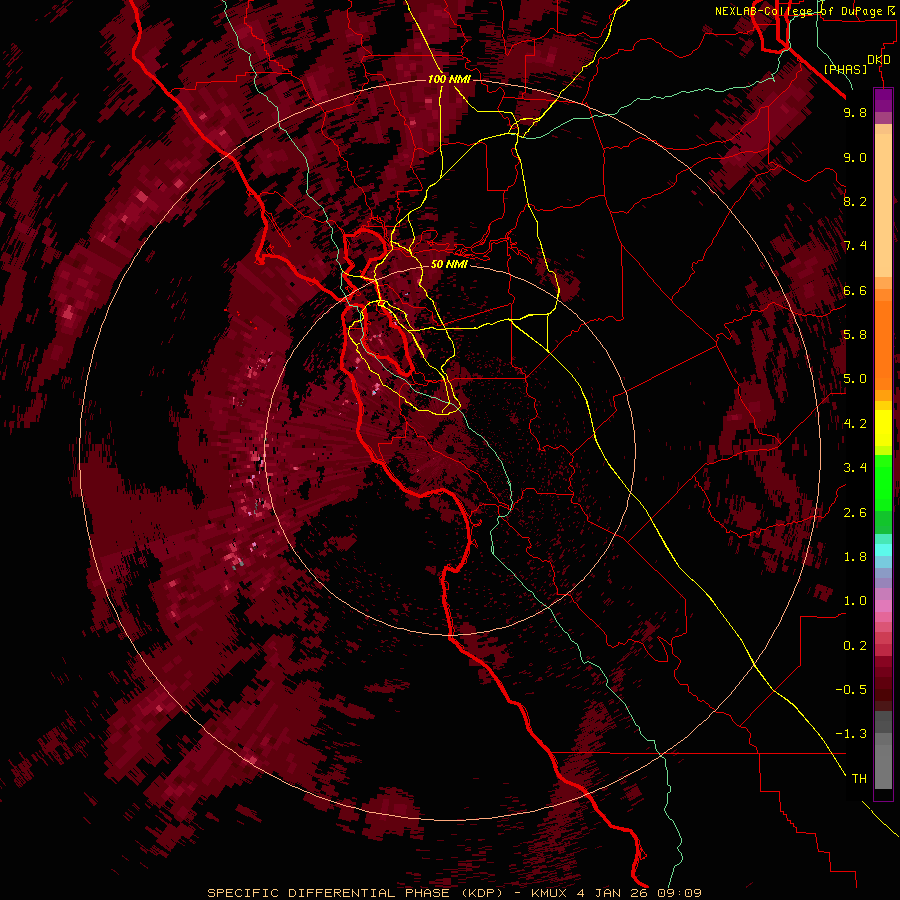The height and width of the screenshot is (900, 900).
Task: Click the NEXLAB logo icon after DuPage
Action: [891, 11]
